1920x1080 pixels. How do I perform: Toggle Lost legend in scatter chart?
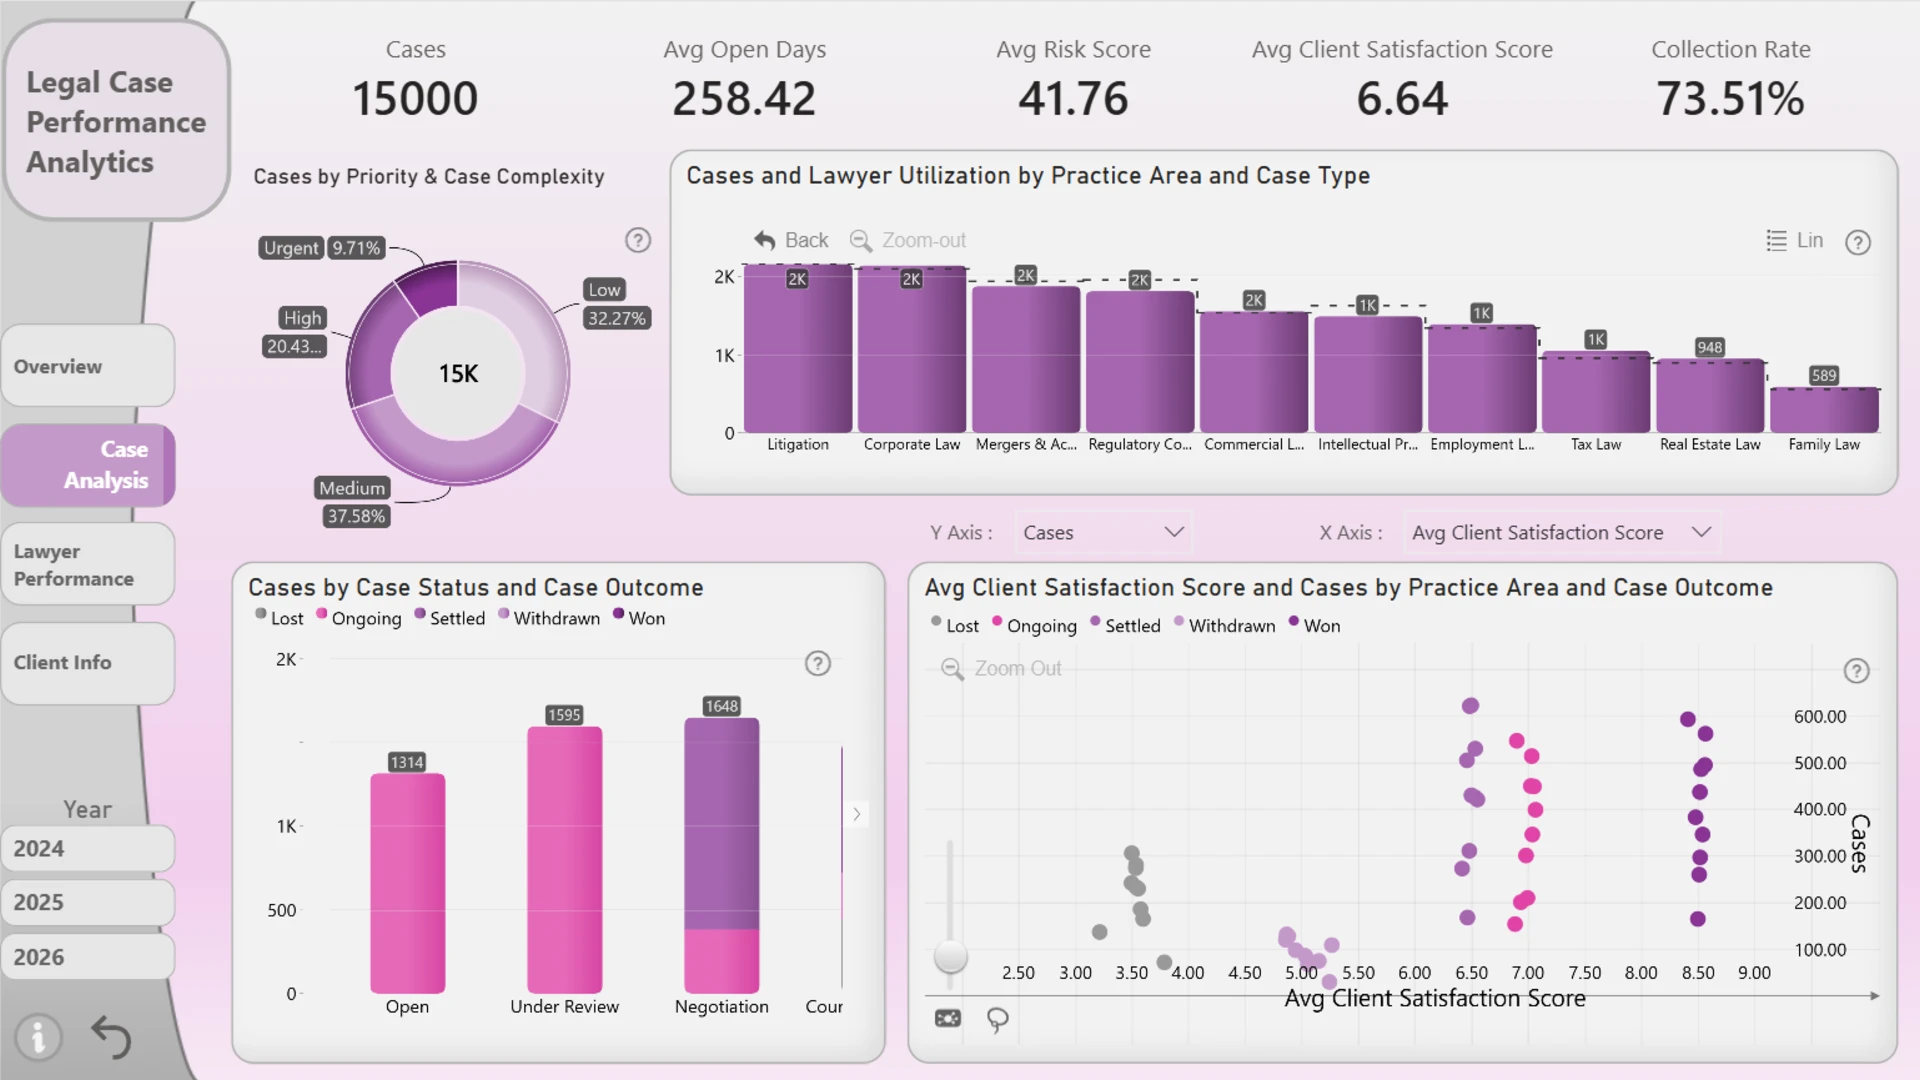[x=955, y=625]
